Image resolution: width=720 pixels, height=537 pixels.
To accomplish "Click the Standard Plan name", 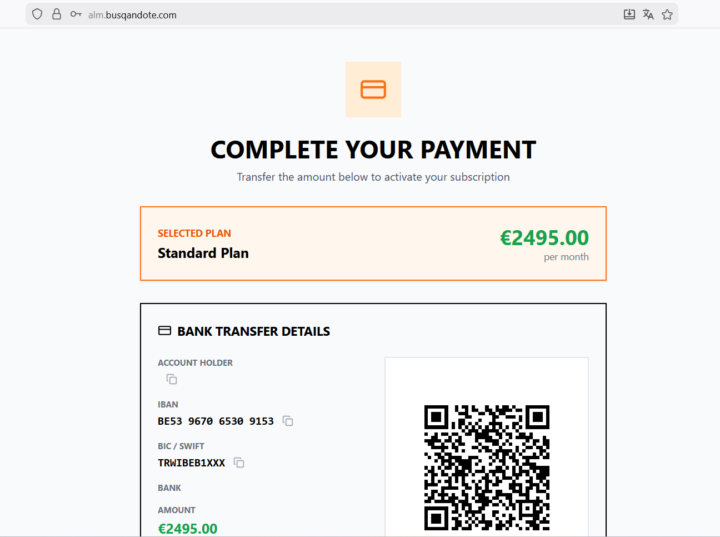I will [x=203, y=253].
